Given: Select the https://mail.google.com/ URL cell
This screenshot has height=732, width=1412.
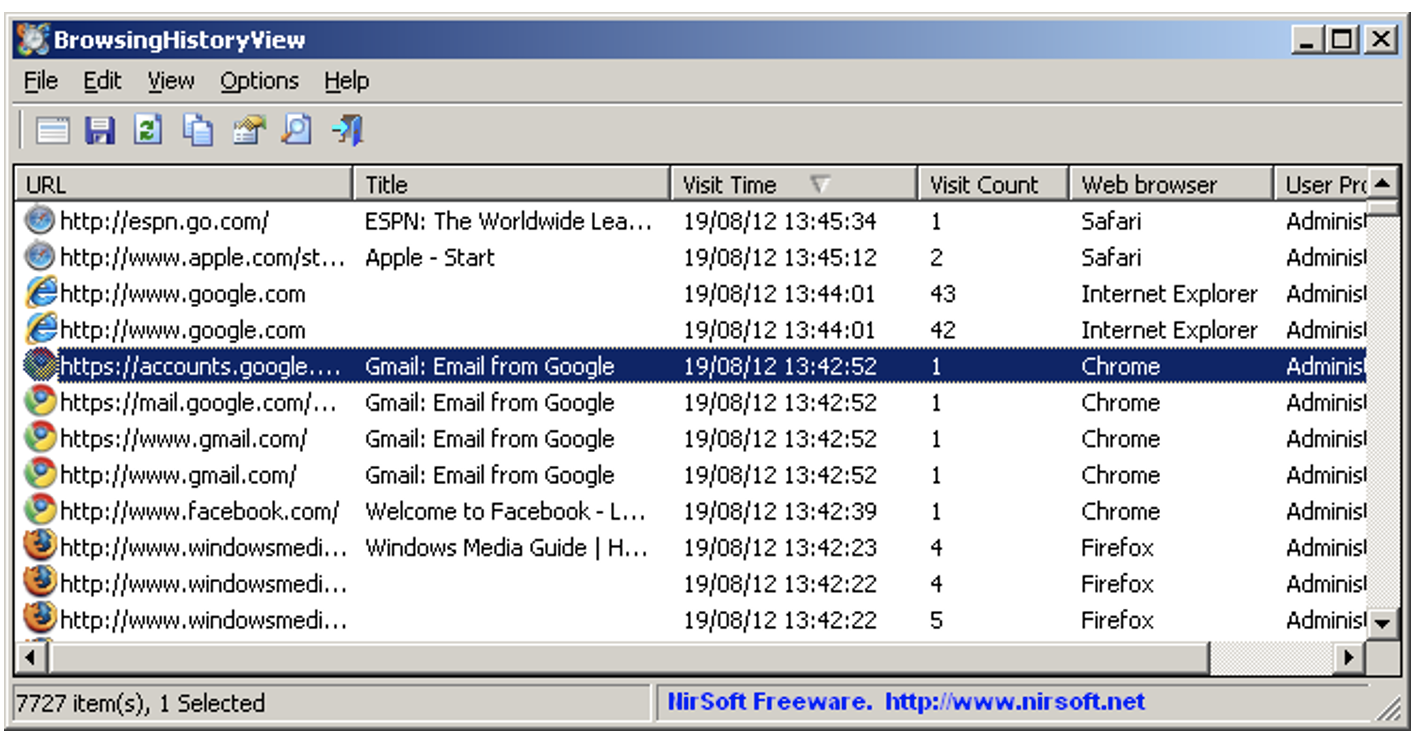Looking at the screenshot, I should (199, 402).
